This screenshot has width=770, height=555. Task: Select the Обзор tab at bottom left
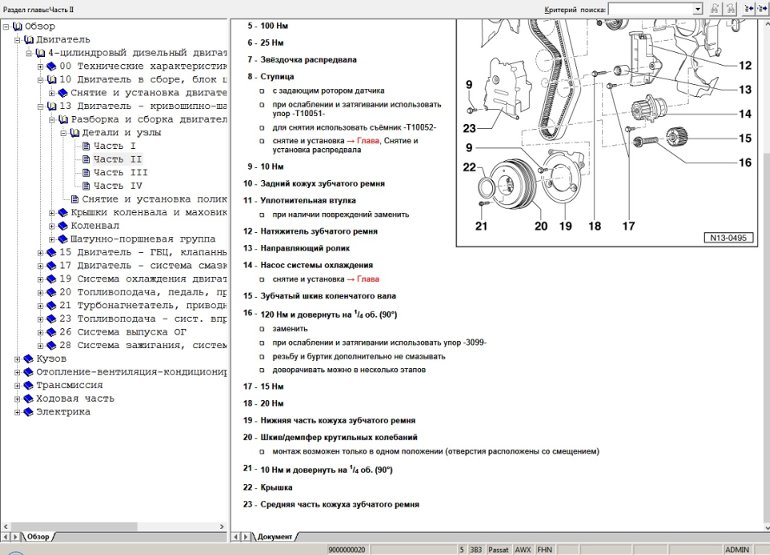click(38, 537)
